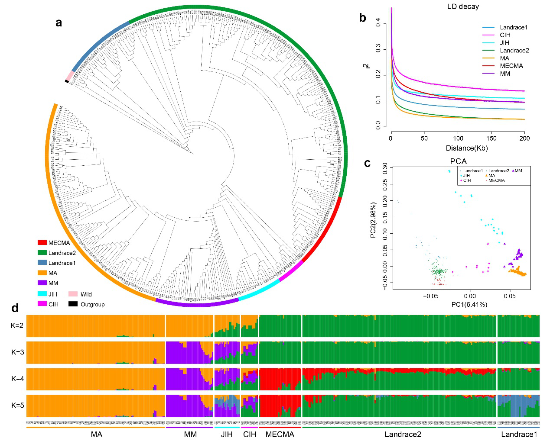Screen dimensions: 550x441
Task: Click the purple MM tree legend swatch
Action: [42, 282]
